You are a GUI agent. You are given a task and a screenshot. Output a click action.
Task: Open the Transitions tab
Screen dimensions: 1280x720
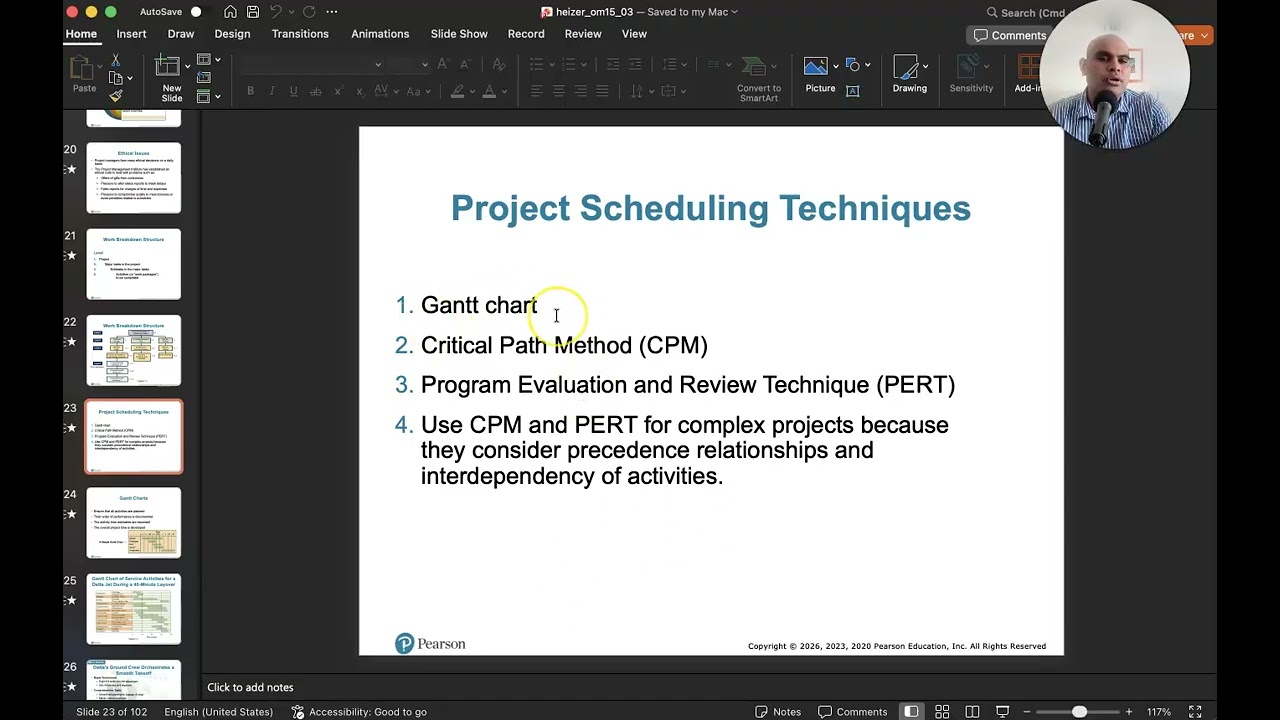click(x=300, y=34)
